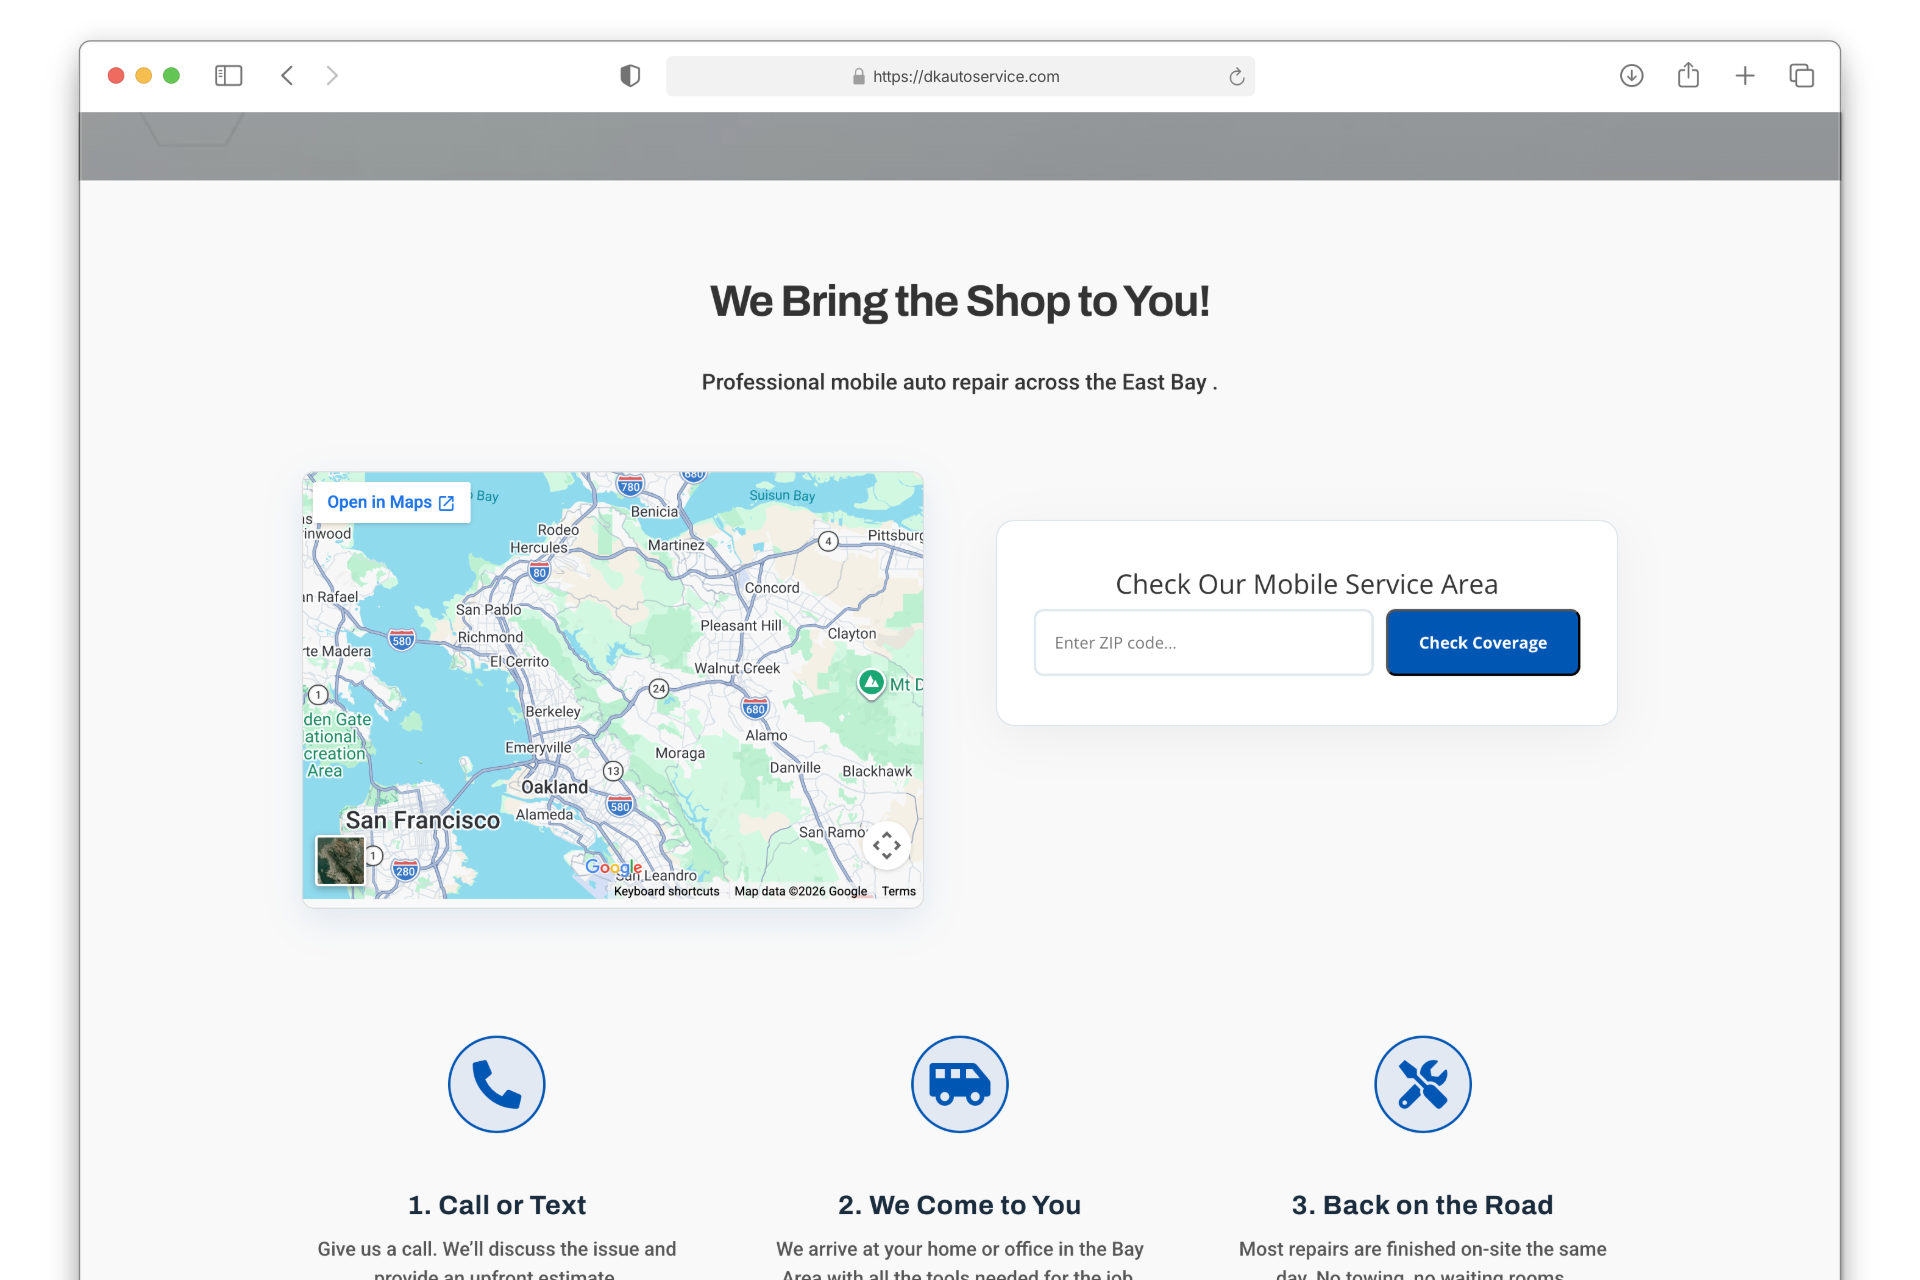Click the Danville label on map

tap(795, 767)
